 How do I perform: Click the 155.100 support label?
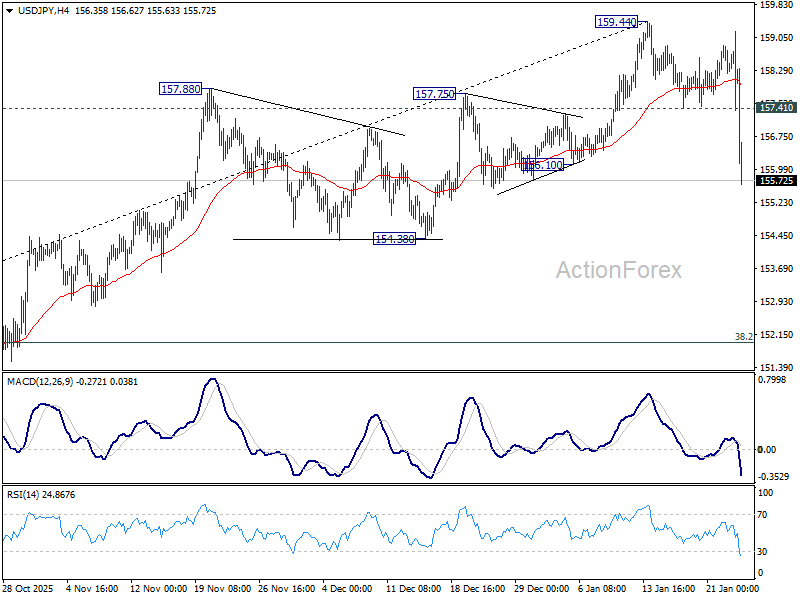tap(543, 166)
